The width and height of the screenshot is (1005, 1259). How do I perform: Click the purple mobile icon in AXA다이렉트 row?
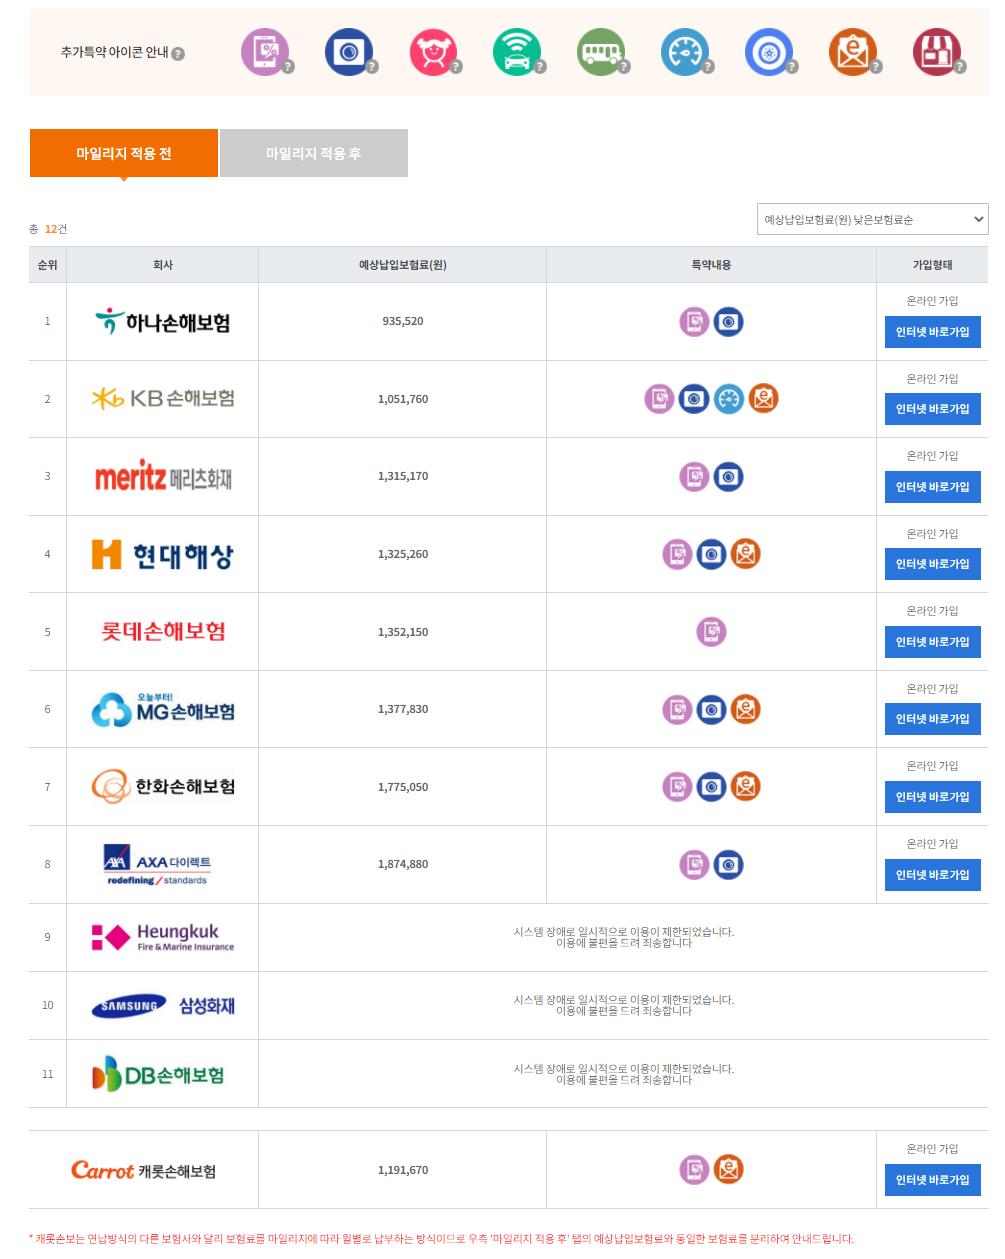[694, 865]
